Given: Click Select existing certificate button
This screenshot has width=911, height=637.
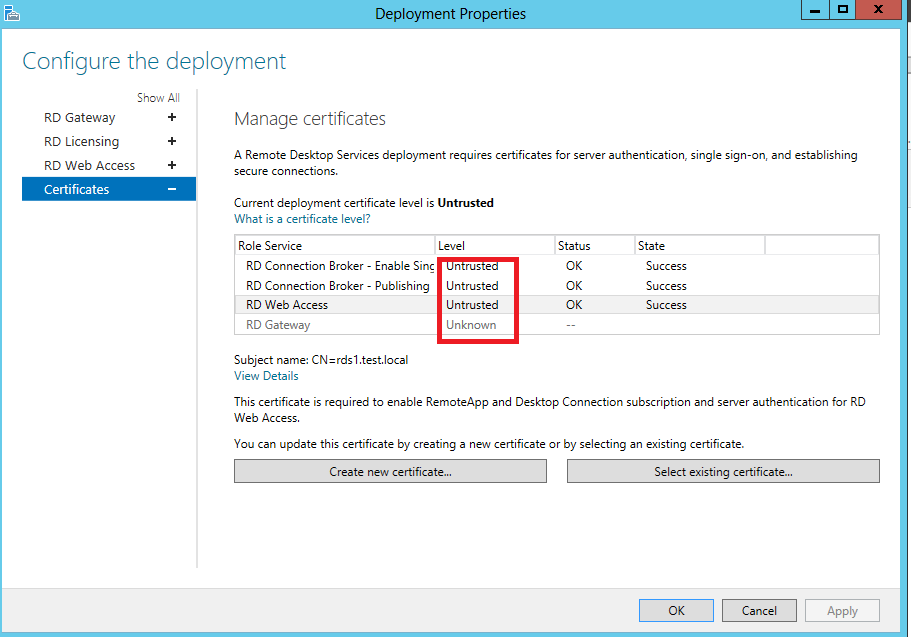Looking at the screenshot, I should 723,471.
